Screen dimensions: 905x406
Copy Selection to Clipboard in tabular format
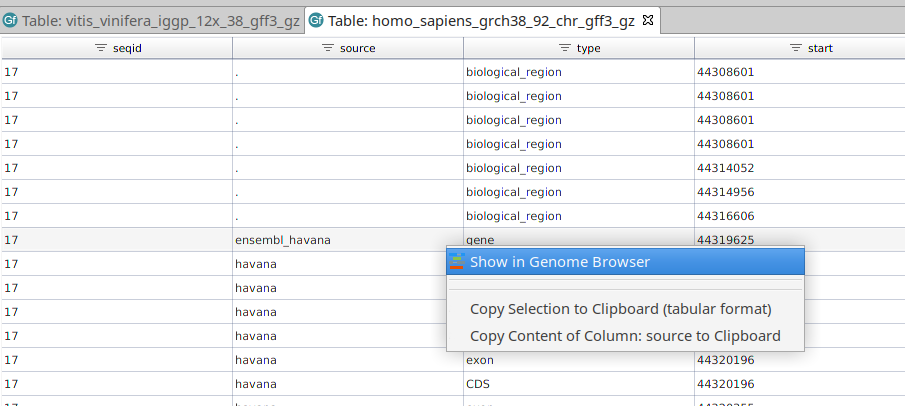point(620,309)
